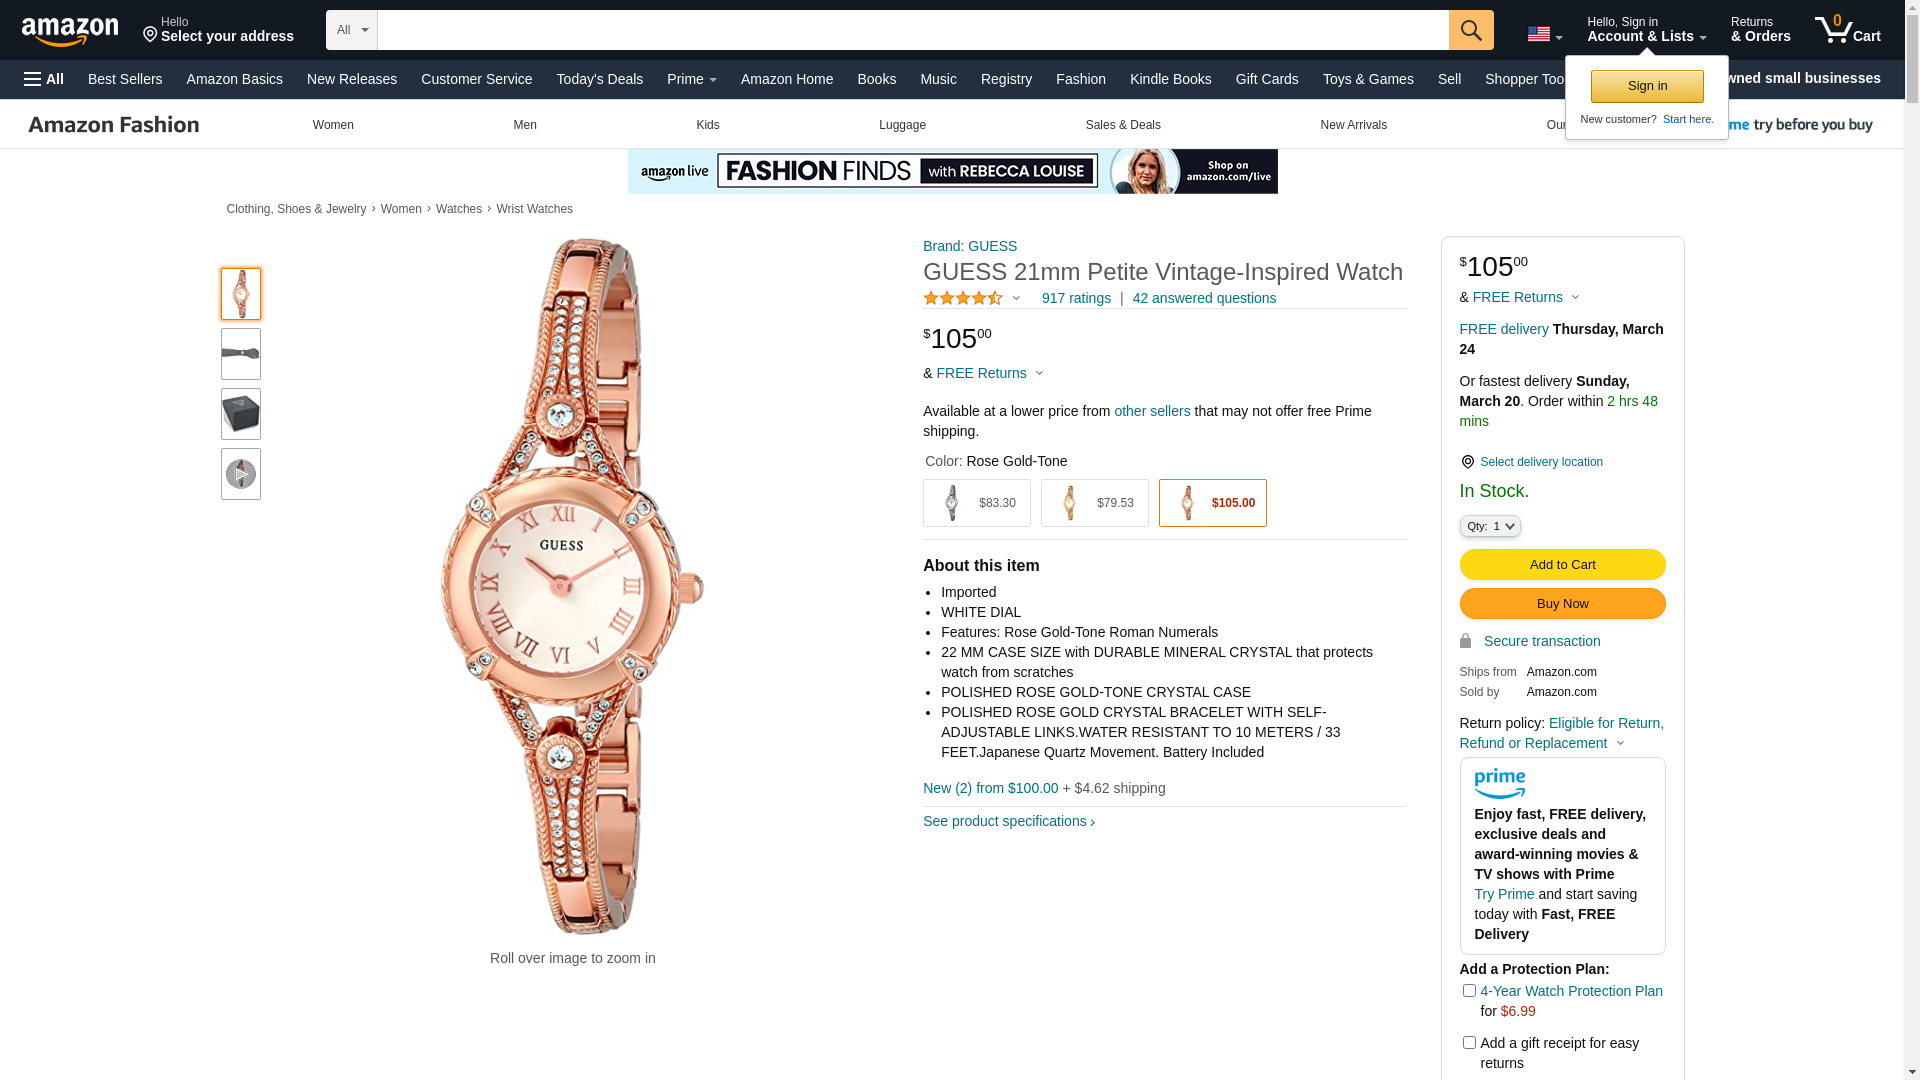Image resolution: width=1920 pixels, height=1080 pixels.
Task: Open the Qty quantity dropdown
Action: coord(1490,526)
